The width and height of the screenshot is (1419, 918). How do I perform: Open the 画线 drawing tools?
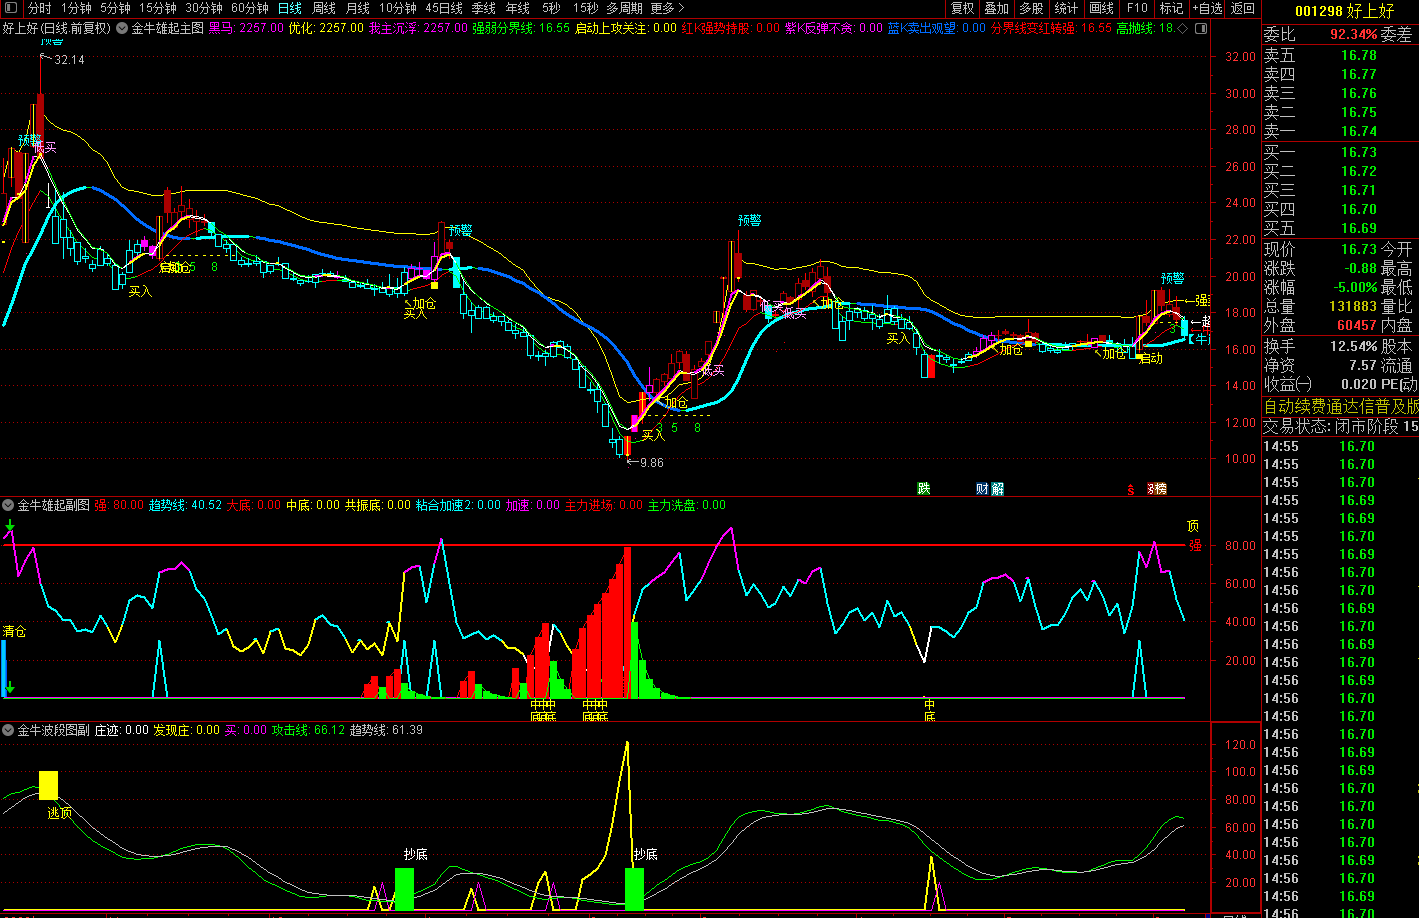pos(1101,8)
